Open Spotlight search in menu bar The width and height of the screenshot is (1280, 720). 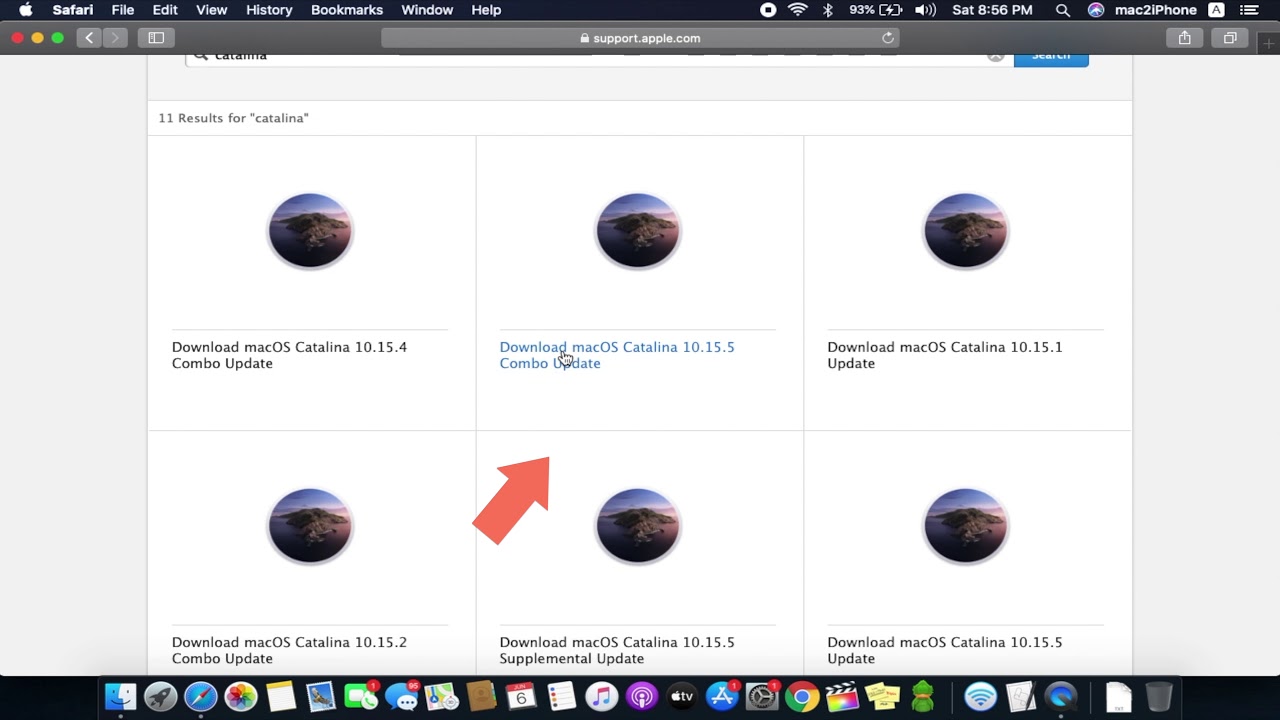coord(1062,10)
